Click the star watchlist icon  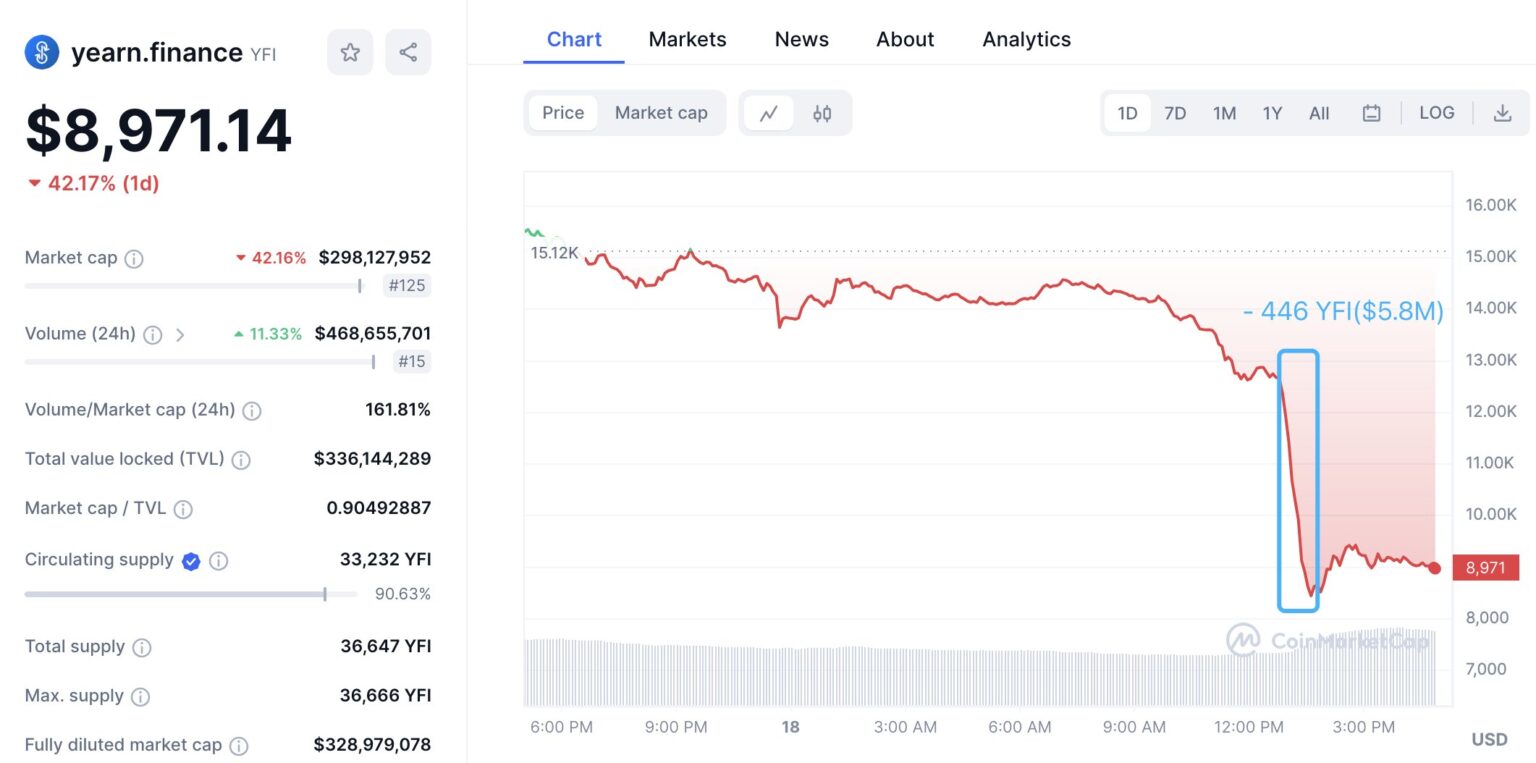[x=350, y=52]
